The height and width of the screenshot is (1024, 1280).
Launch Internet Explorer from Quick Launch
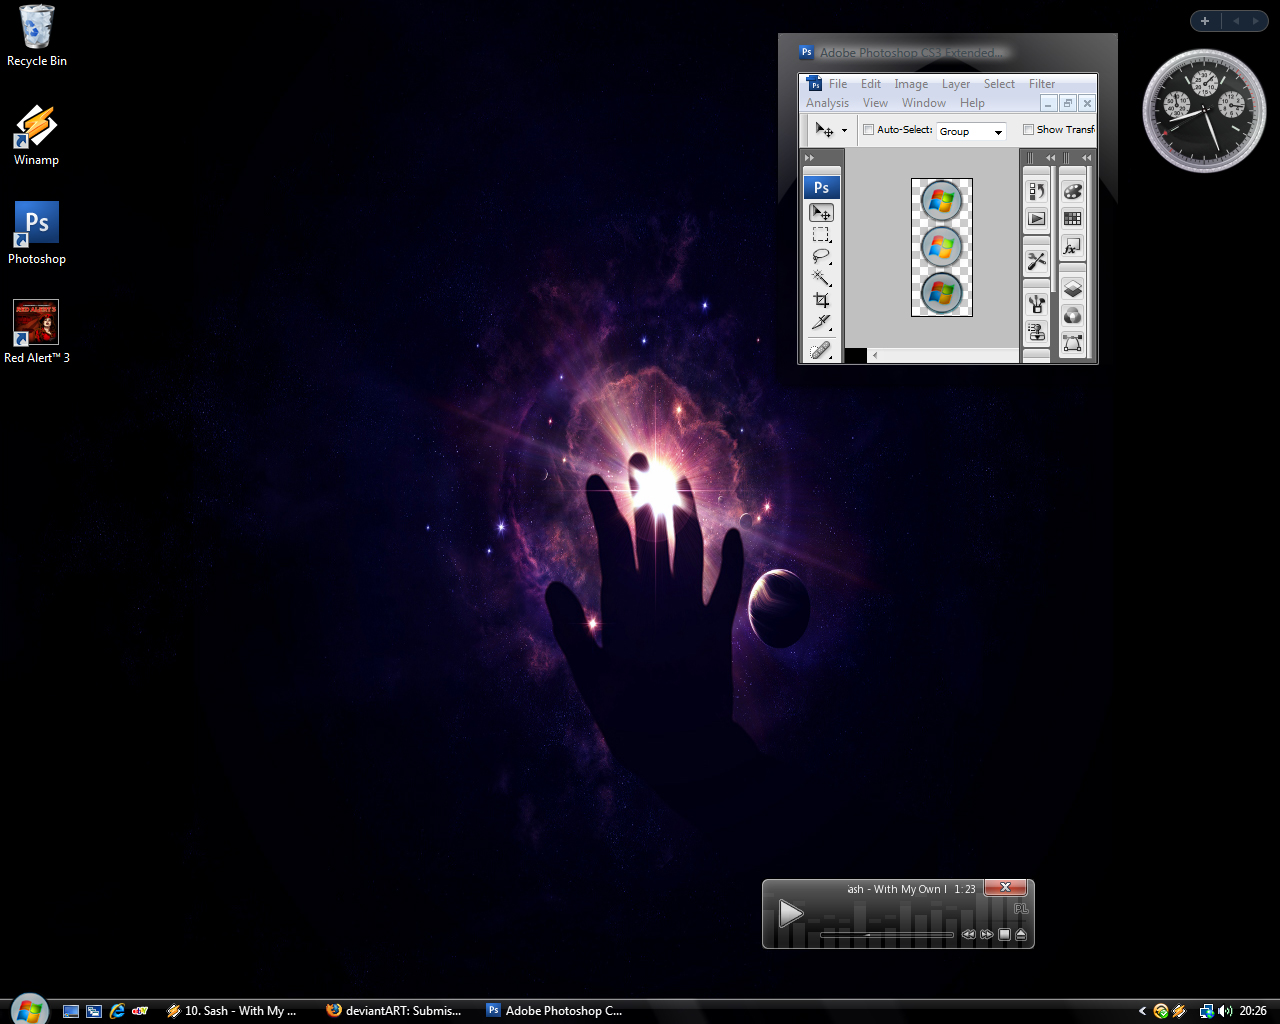pyautogui.click(x=117, y=1011)
